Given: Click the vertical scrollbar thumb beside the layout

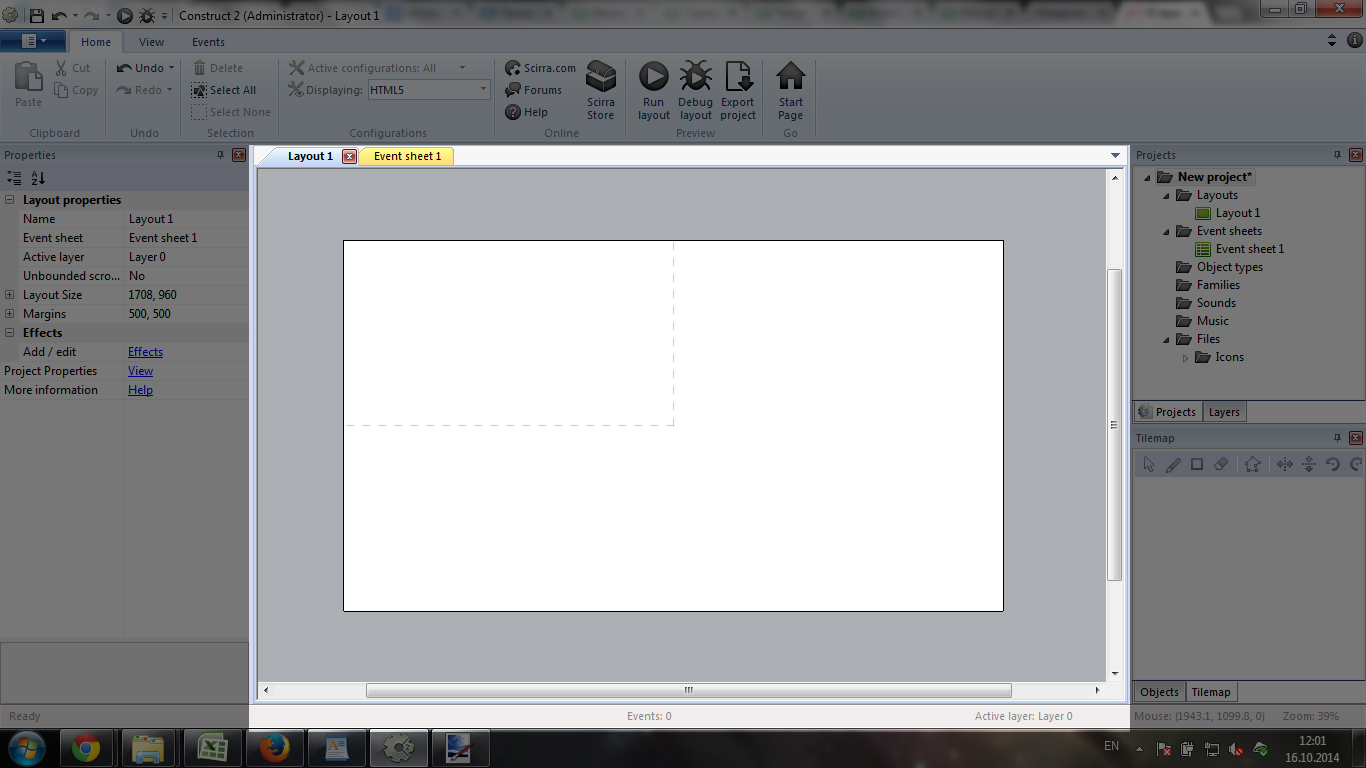Looking at the screenshot, I should (1114, 425).
